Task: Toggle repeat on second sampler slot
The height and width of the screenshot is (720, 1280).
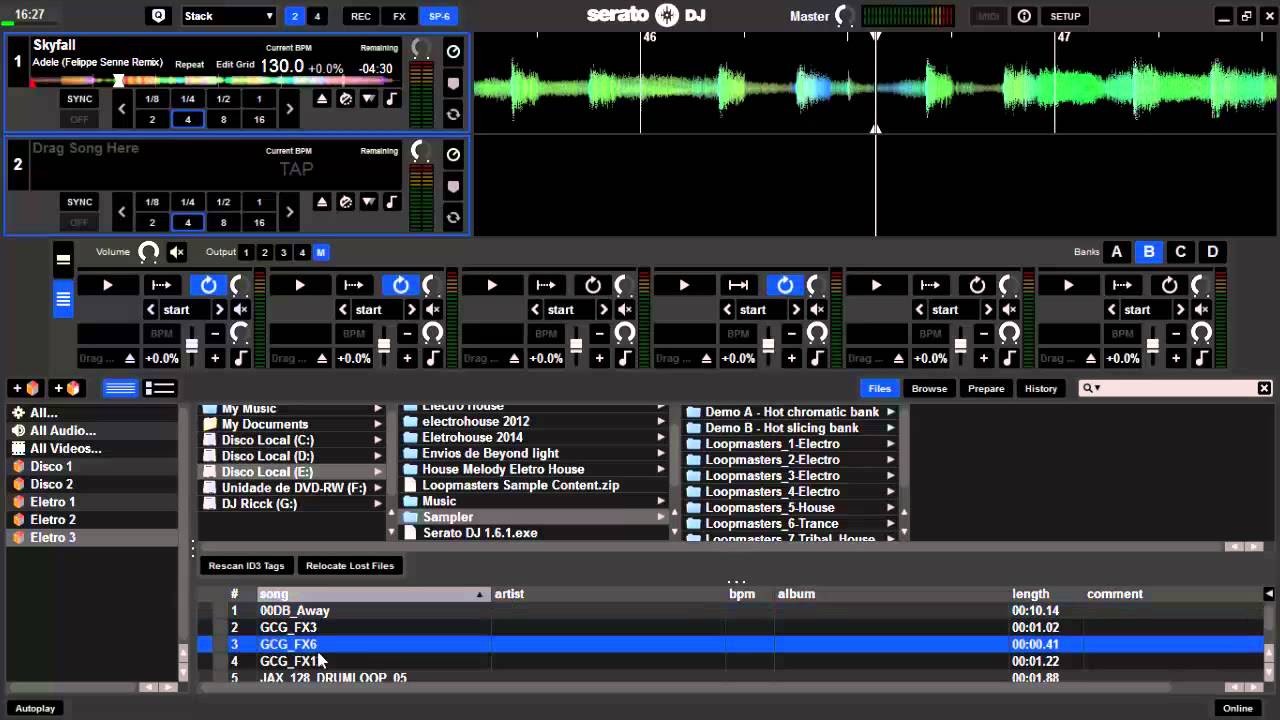Action: (x=400, y=285)
